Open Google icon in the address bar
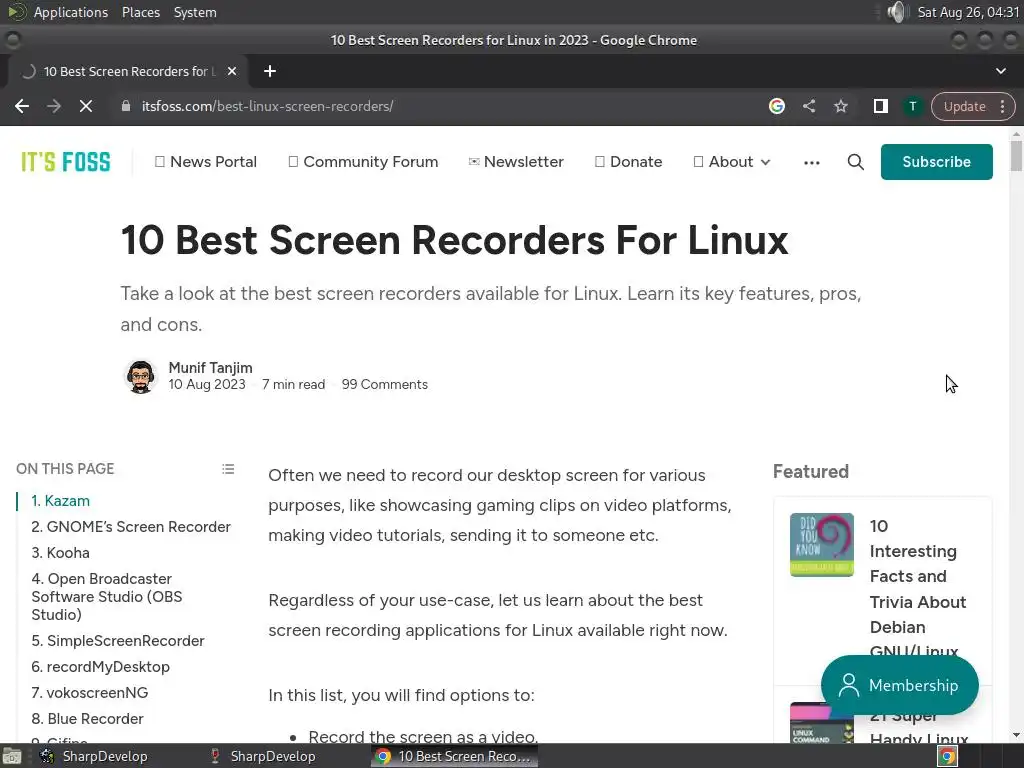 (x=776, y=106)
